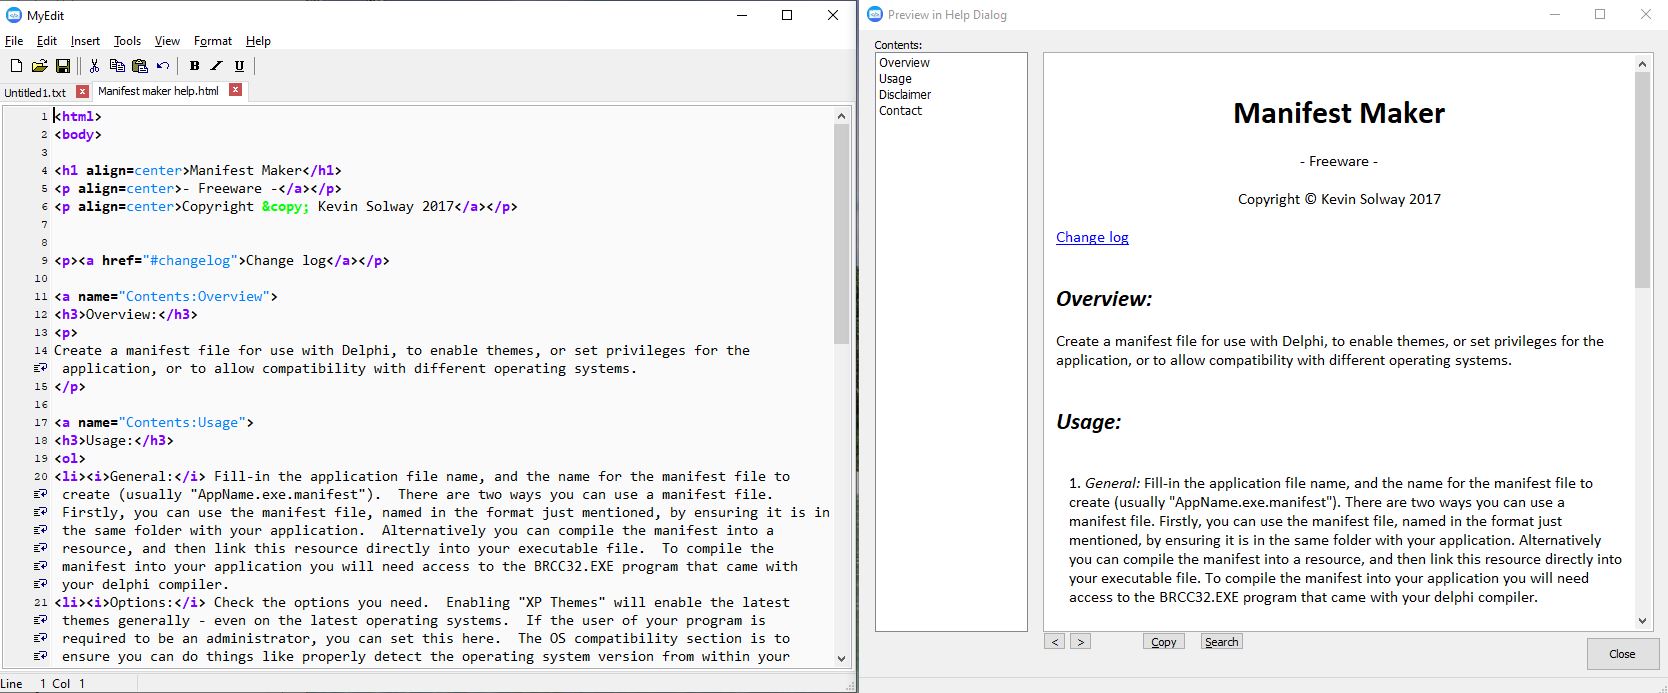Save the document with the floppy icon

62,66
